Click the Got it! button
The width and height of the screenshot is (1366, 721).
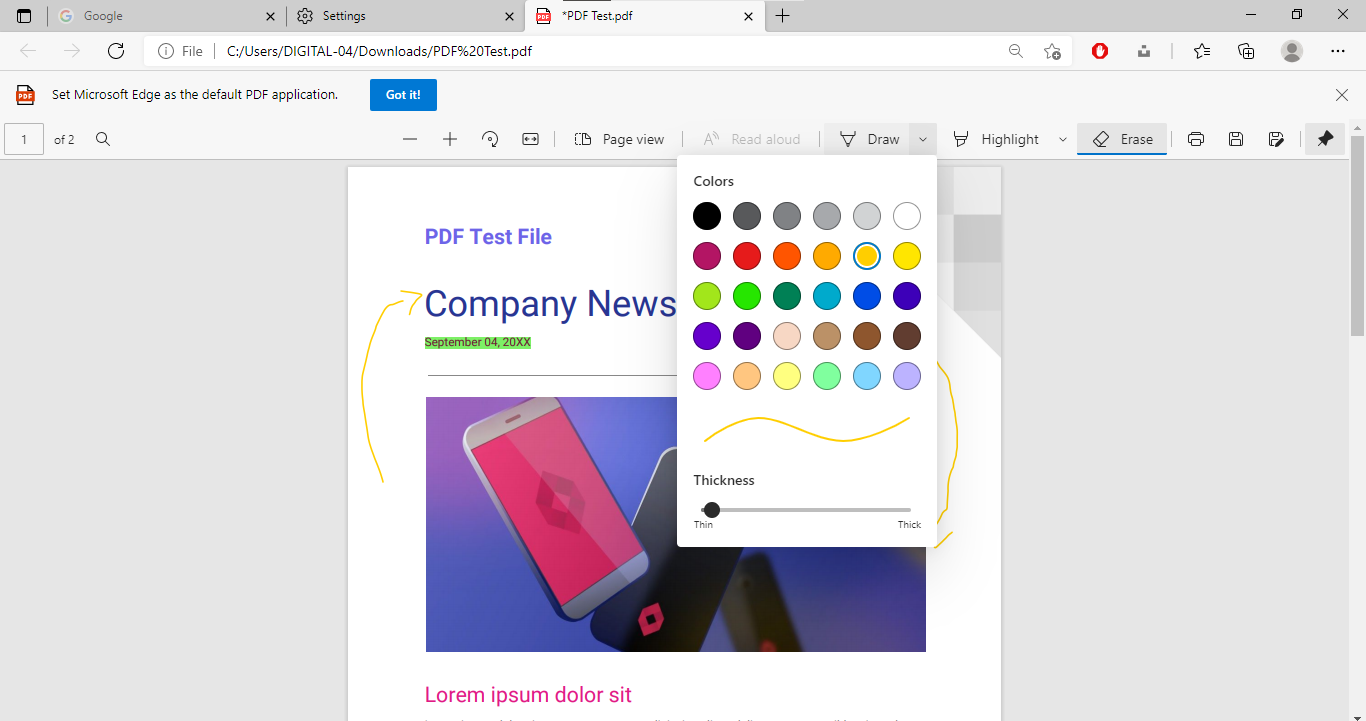tap(403, 95)
